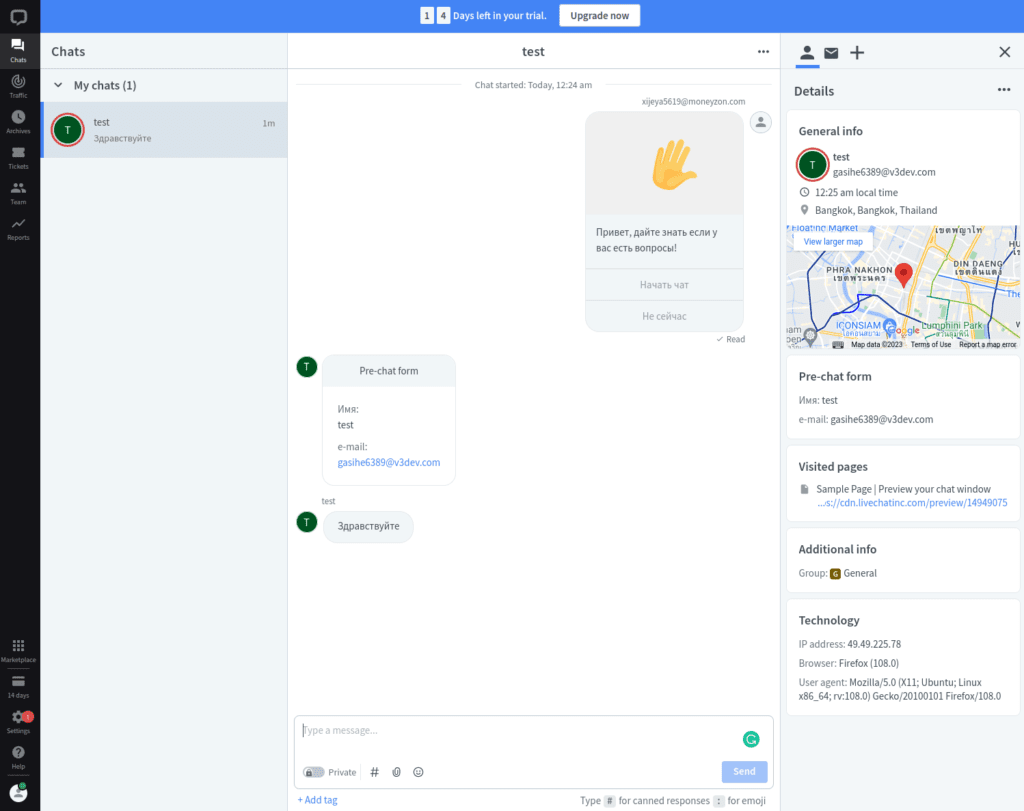Open Details panel more options menu
Viewport: 1024px width, 811px height.
coord(1003,90)
